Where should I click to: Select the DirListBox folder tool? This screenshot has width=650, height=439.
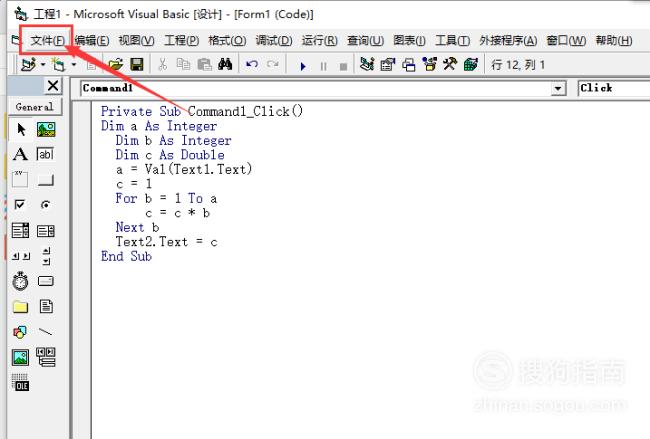pos(20,307)
